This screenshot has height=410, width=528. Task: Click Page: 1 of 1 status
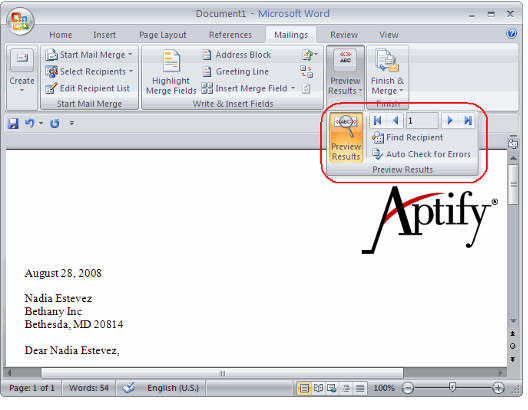pyautogui.click(x=32, y=388)
